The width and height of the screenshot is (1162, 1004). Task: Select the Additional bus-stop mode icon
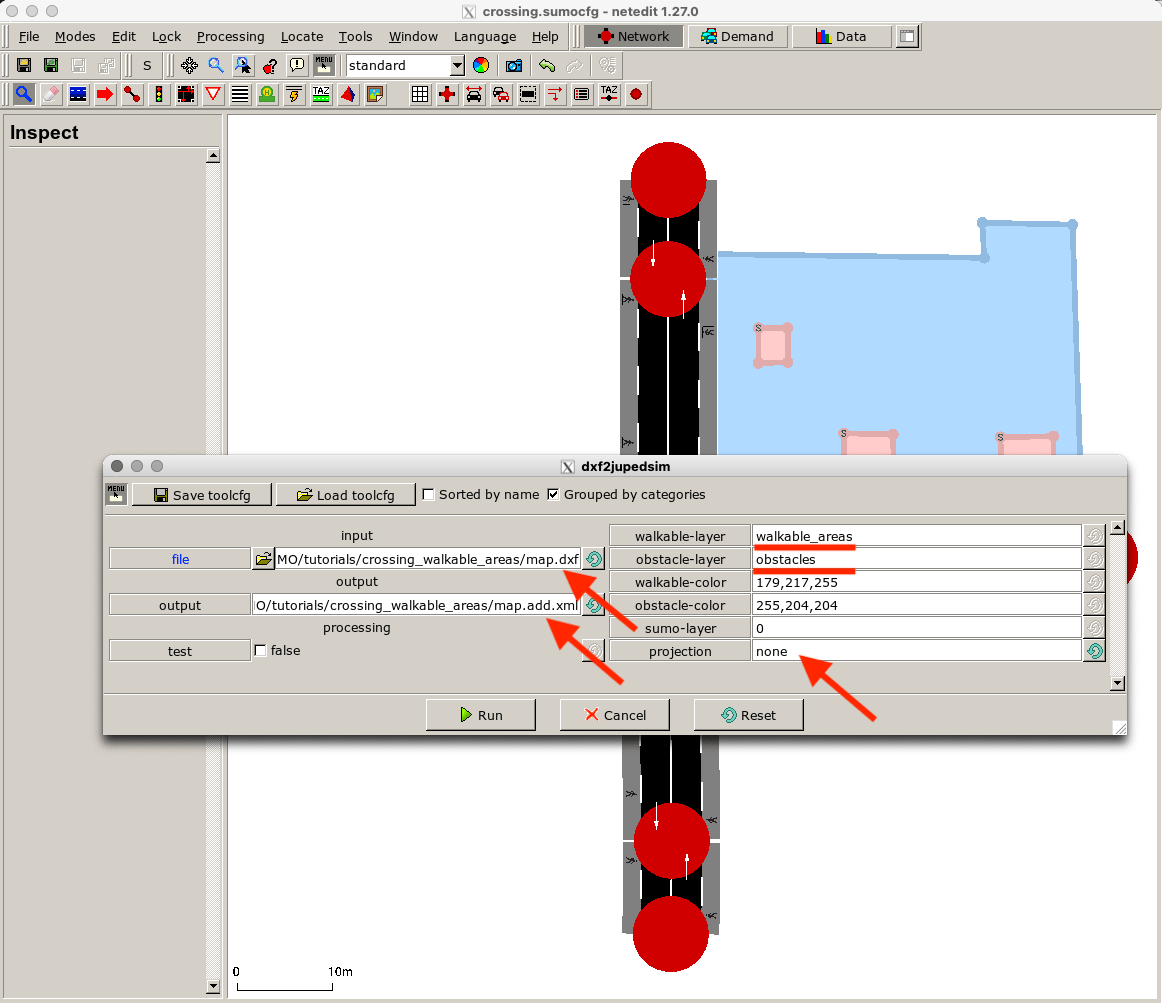click(267, 94)
